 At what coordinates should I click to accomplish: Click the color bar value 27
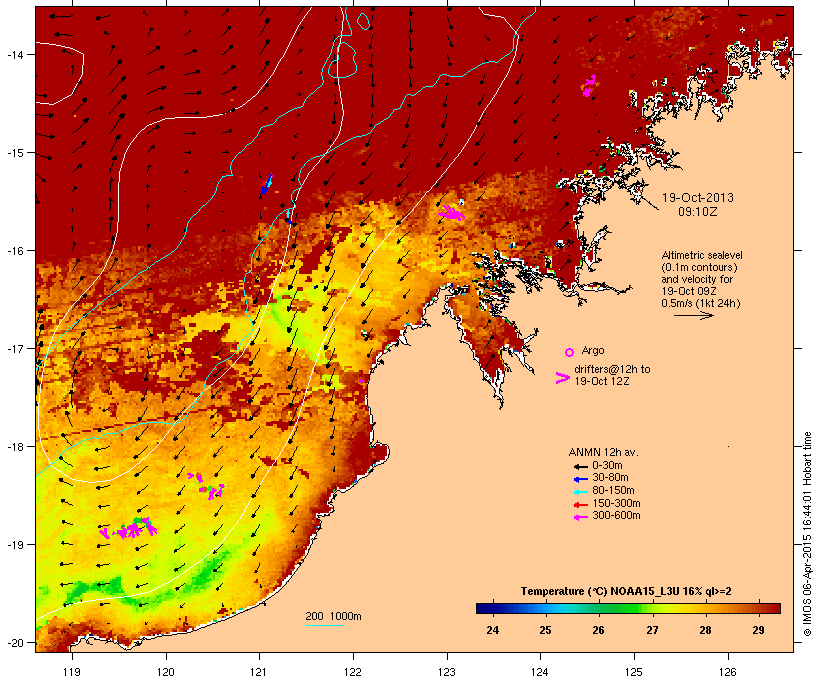coord(652,630)
